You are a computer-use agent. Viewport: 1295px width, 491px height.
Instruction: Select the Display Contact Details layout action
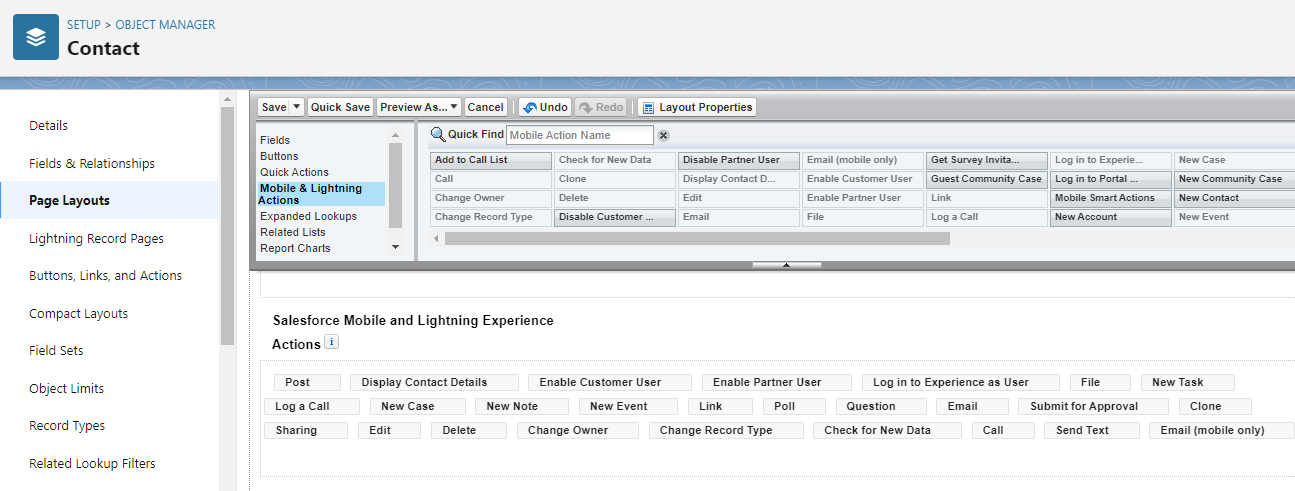click(x=435, y=382)
